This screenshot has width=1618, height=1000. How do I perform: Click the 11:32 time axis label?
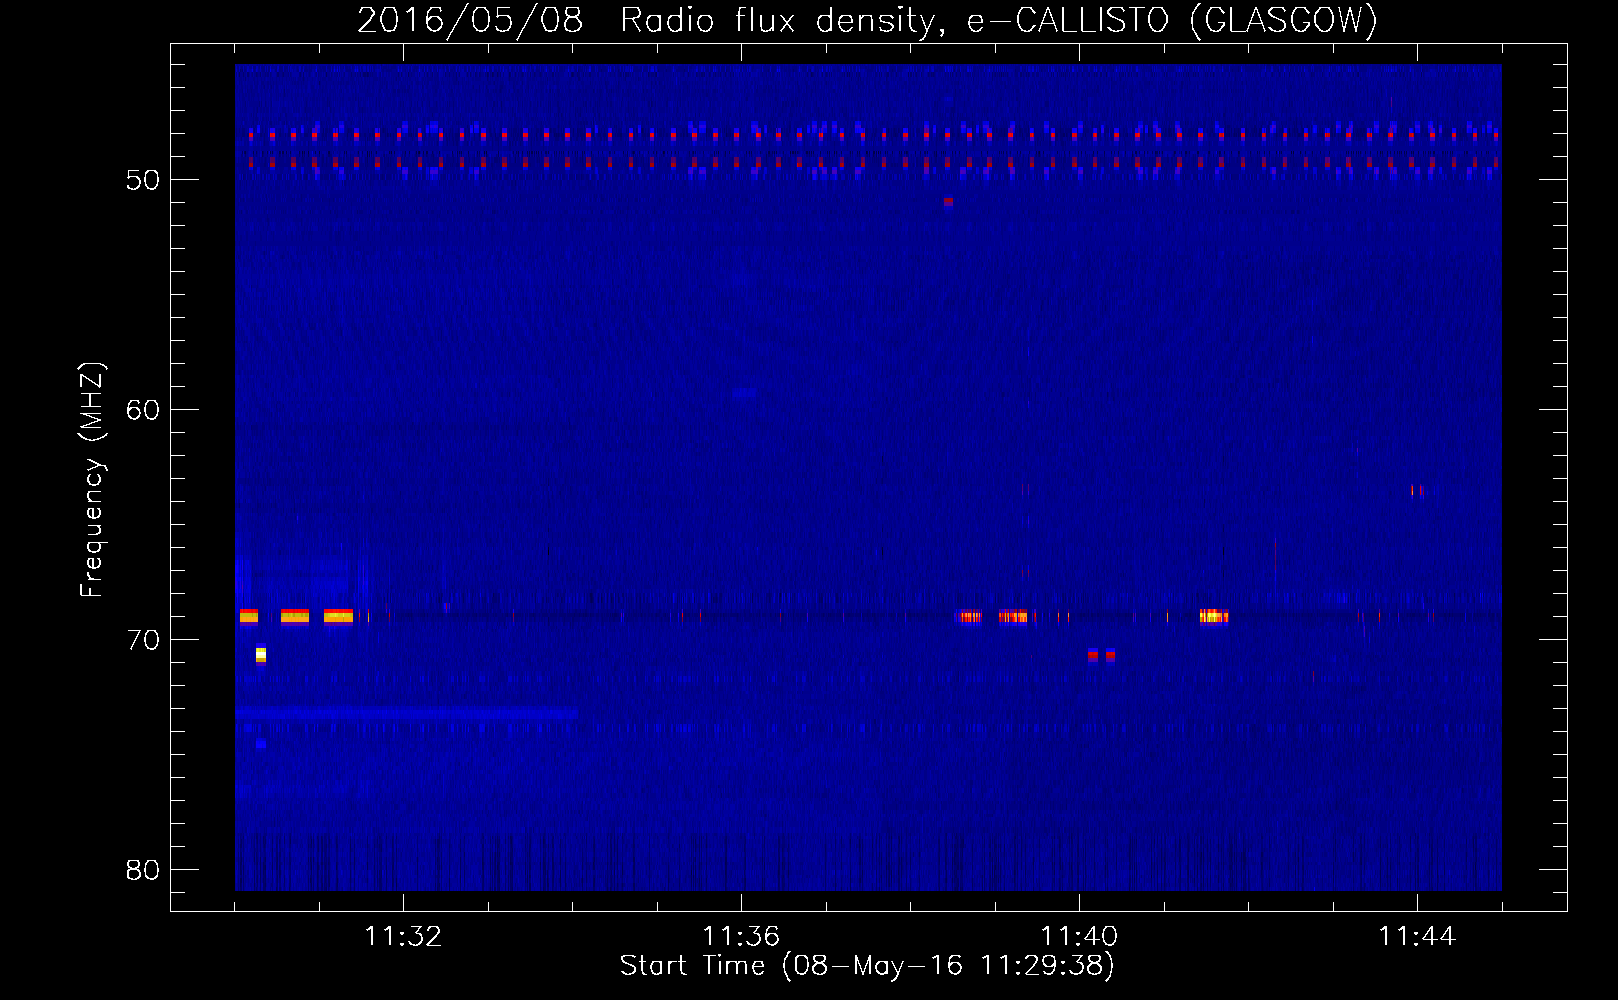tap(403, 937)
